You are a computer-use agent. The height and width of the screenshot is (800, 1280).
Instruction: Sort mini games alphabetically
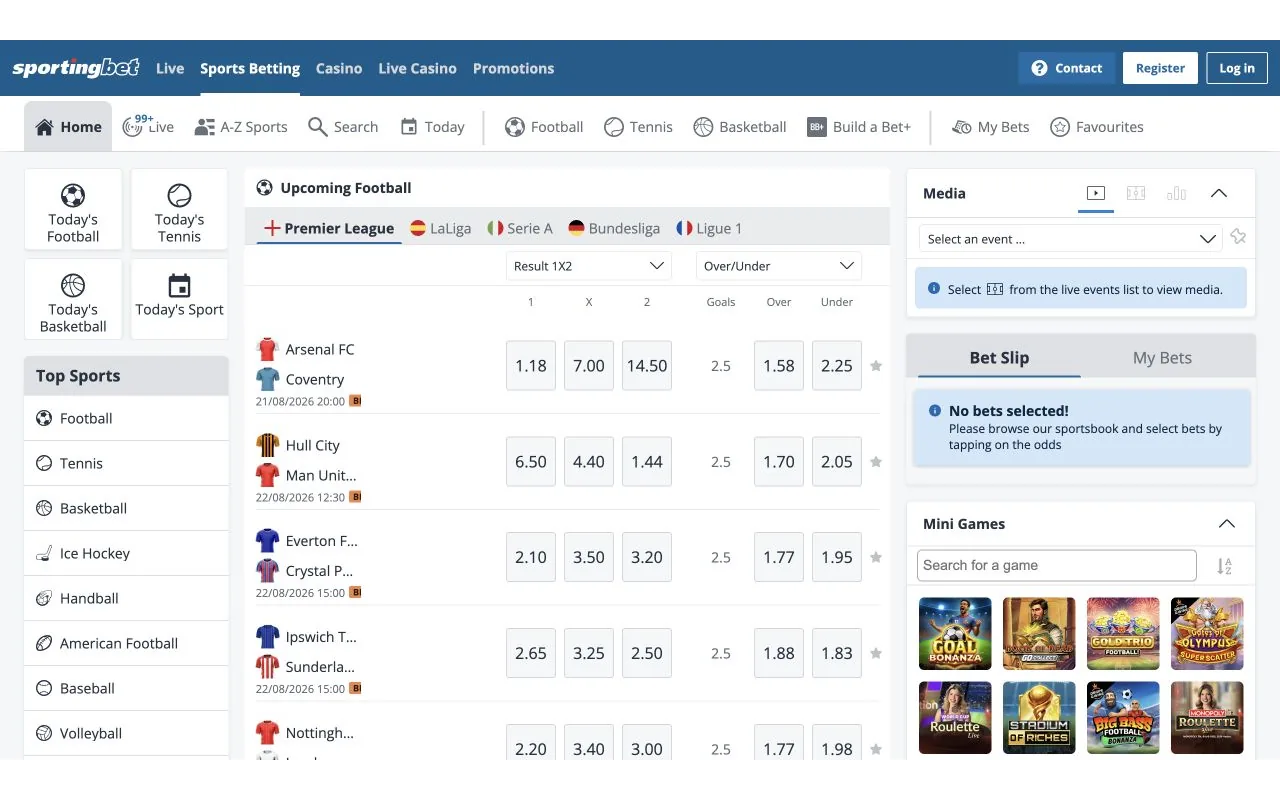pyautogui.click(x=1225, y=566)
